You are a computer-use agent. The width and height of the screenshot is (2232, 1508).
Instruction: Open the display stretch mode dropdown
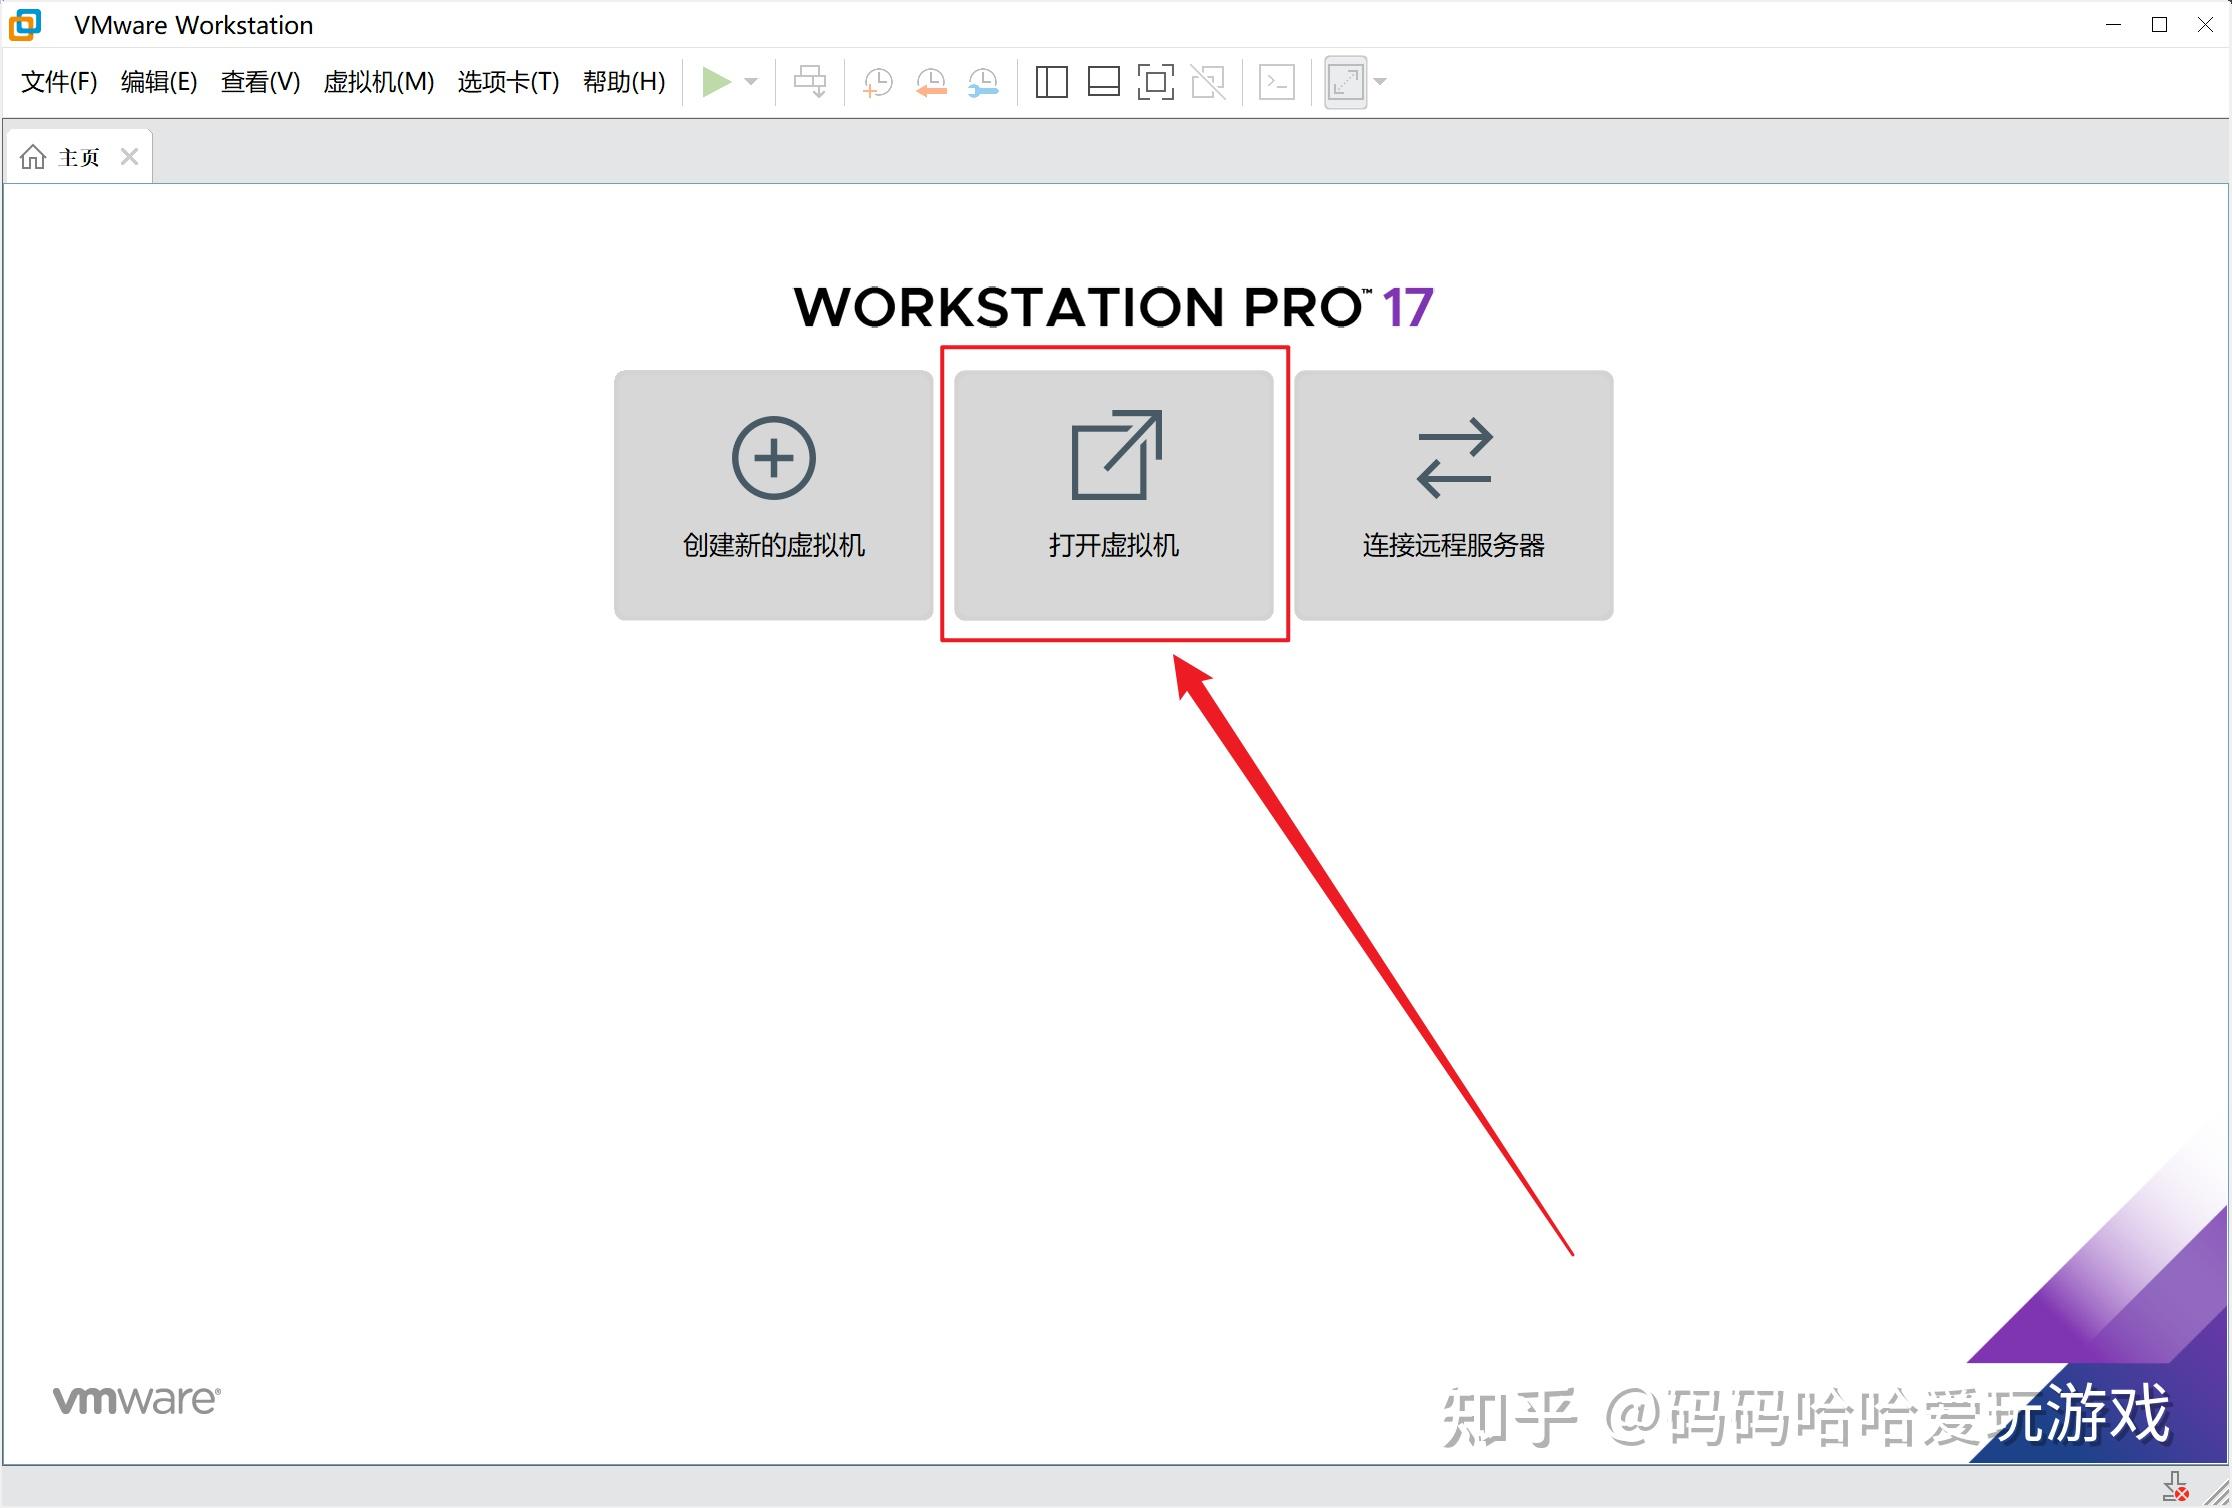tap(1380, 82)
